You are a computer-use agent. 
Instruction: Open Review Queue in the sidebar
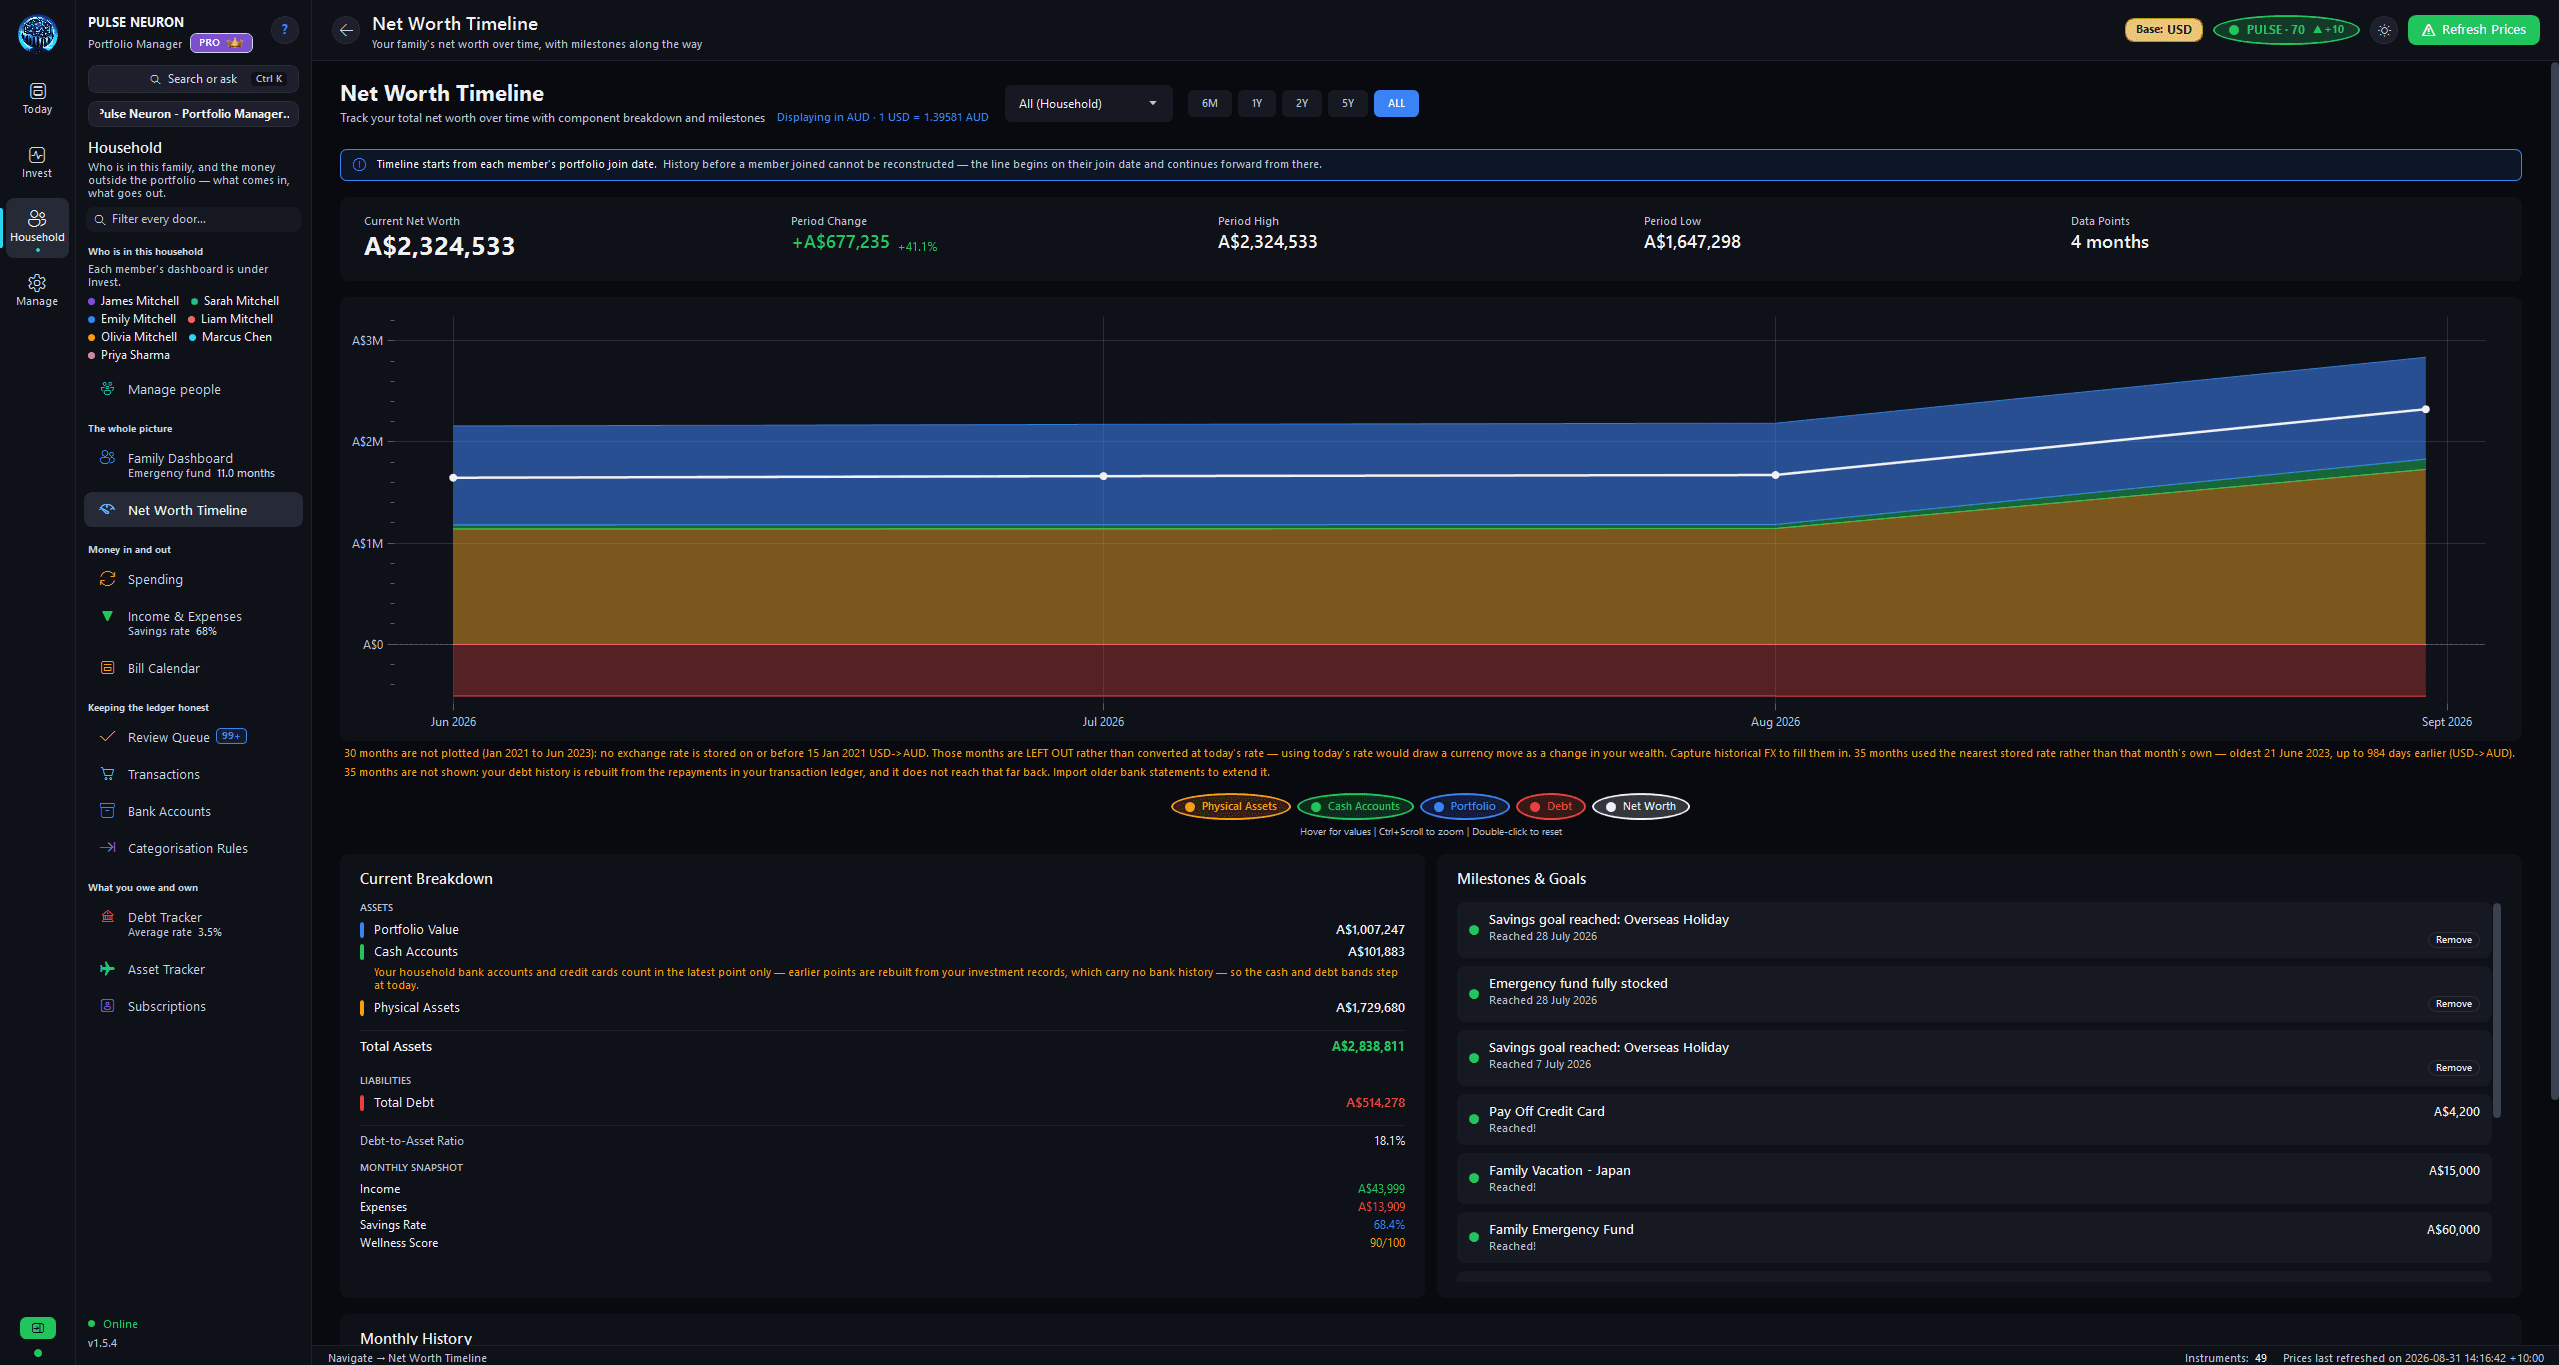click(193, 737)
